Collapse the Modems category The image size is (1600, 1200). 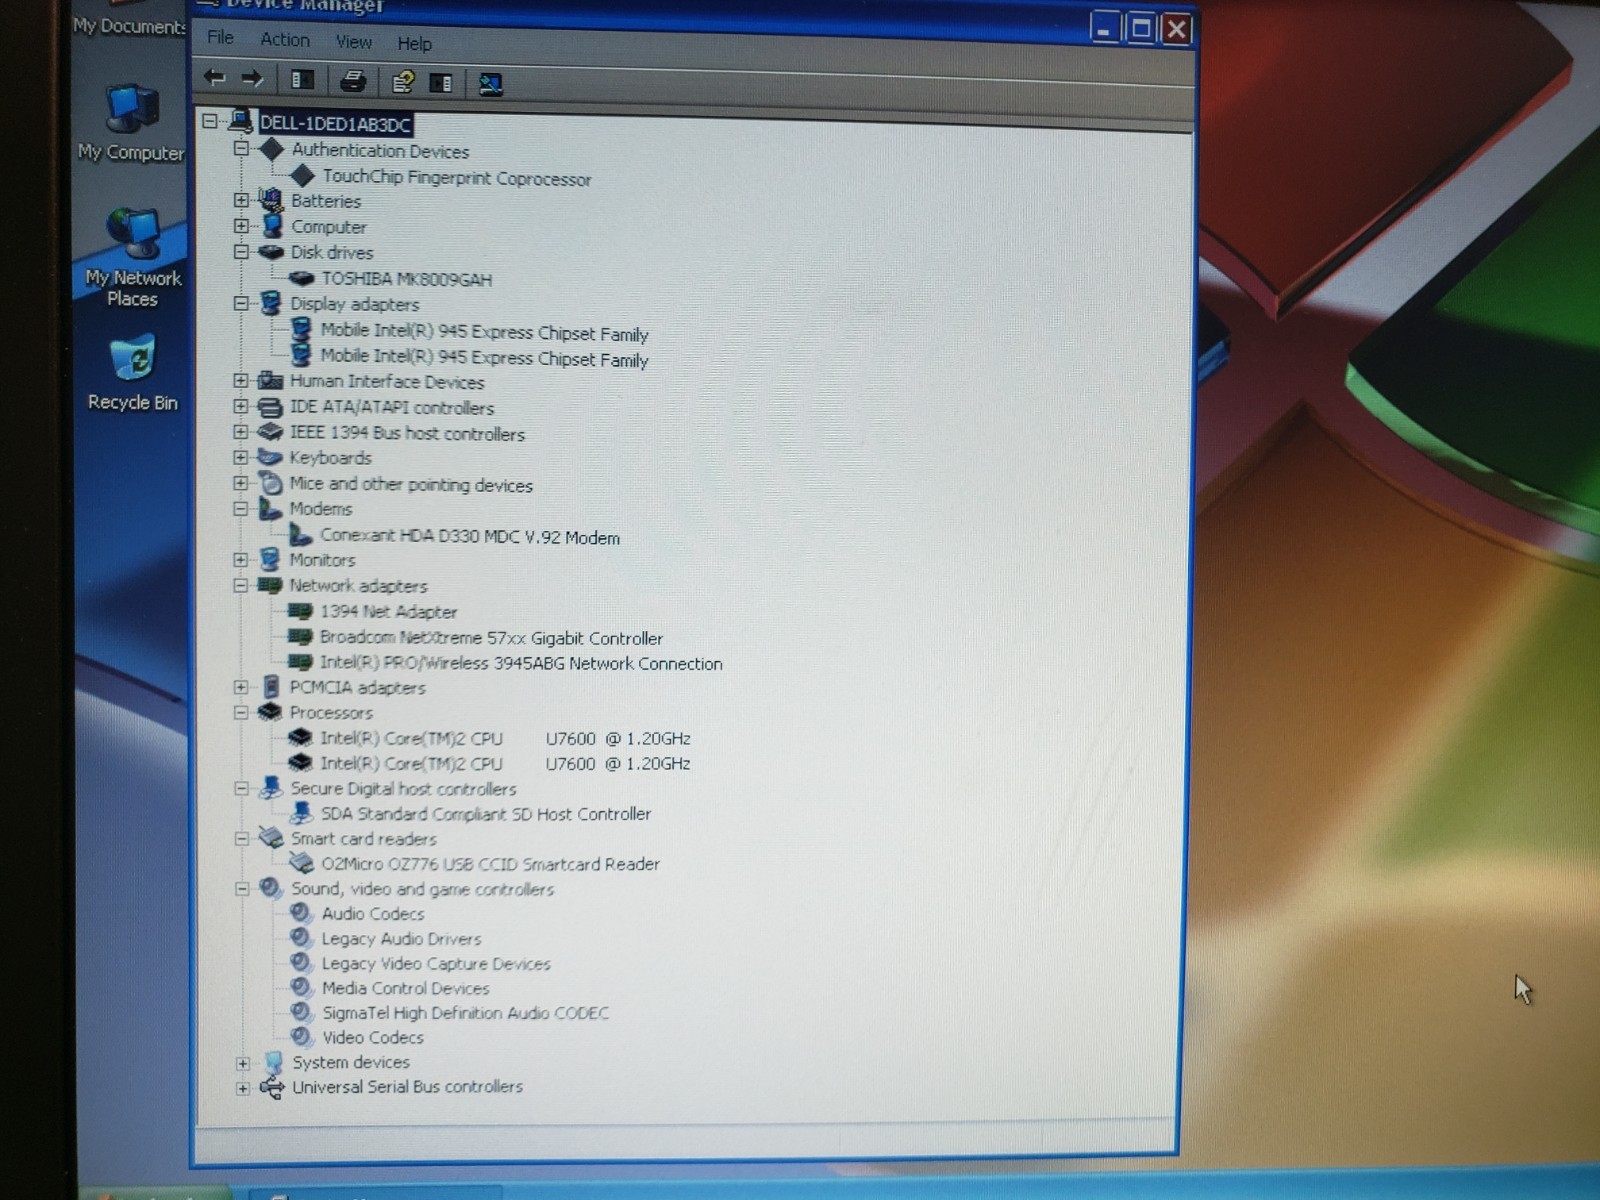240,508
